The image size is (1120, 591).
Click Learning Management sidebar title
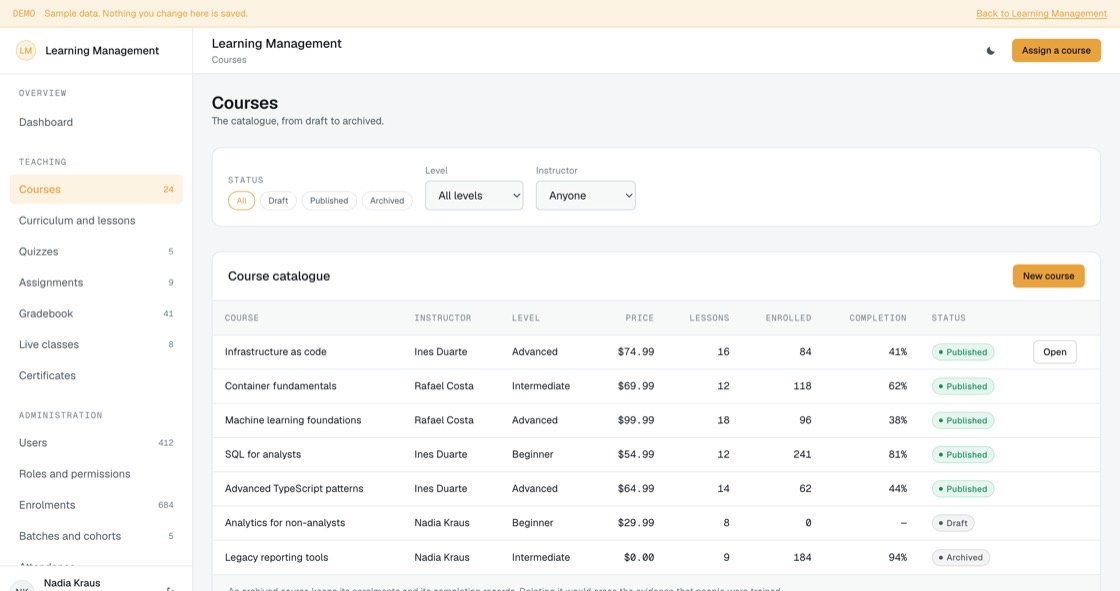click(102, 51)
